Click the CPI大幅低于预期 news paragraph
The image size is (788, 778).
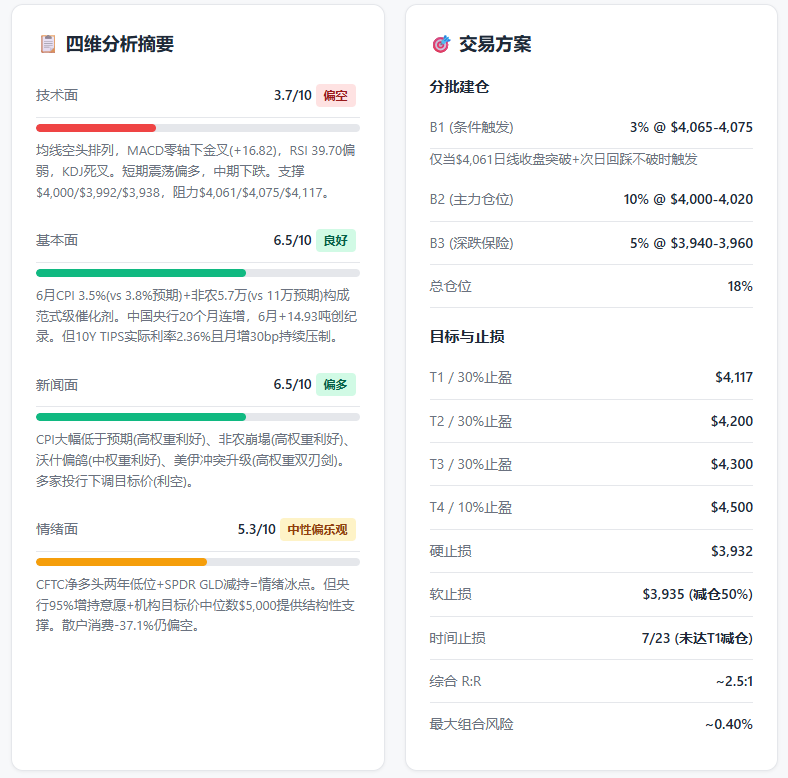click(x=193, y=460)
